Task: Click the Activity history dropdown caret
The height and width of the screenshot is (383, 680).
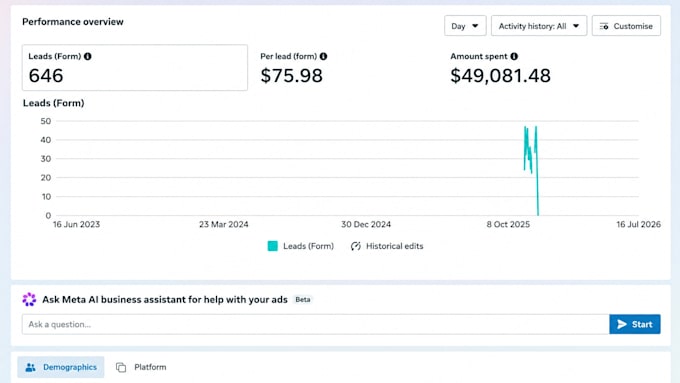Action: tap(576, 26)
